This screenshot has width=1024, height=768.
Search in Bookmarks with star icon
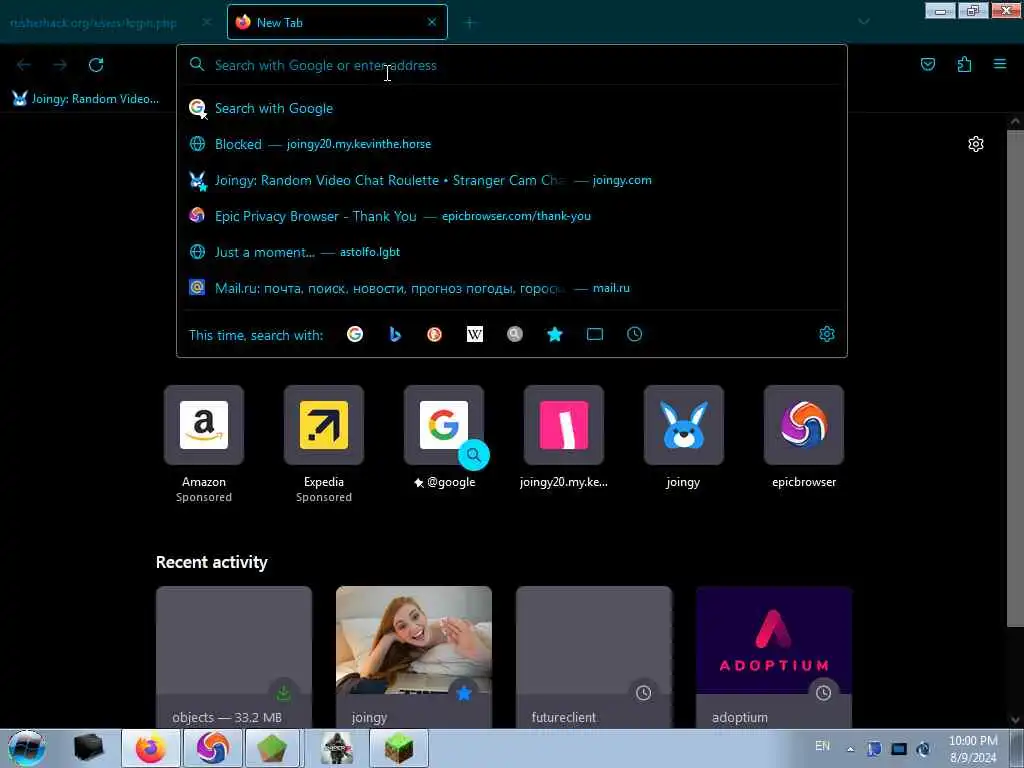point(554,334)
